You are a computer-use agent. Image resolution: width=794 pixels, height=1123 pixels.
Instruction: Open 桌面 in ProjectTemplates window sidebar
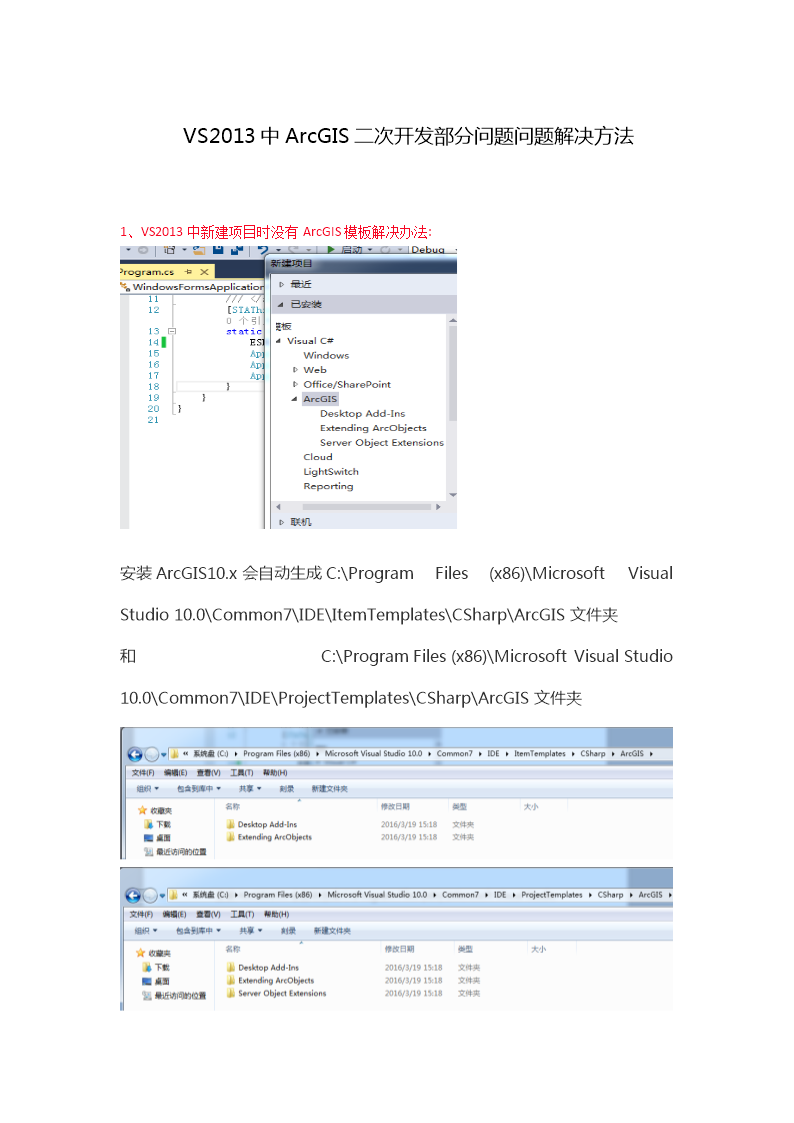point(156,981)
